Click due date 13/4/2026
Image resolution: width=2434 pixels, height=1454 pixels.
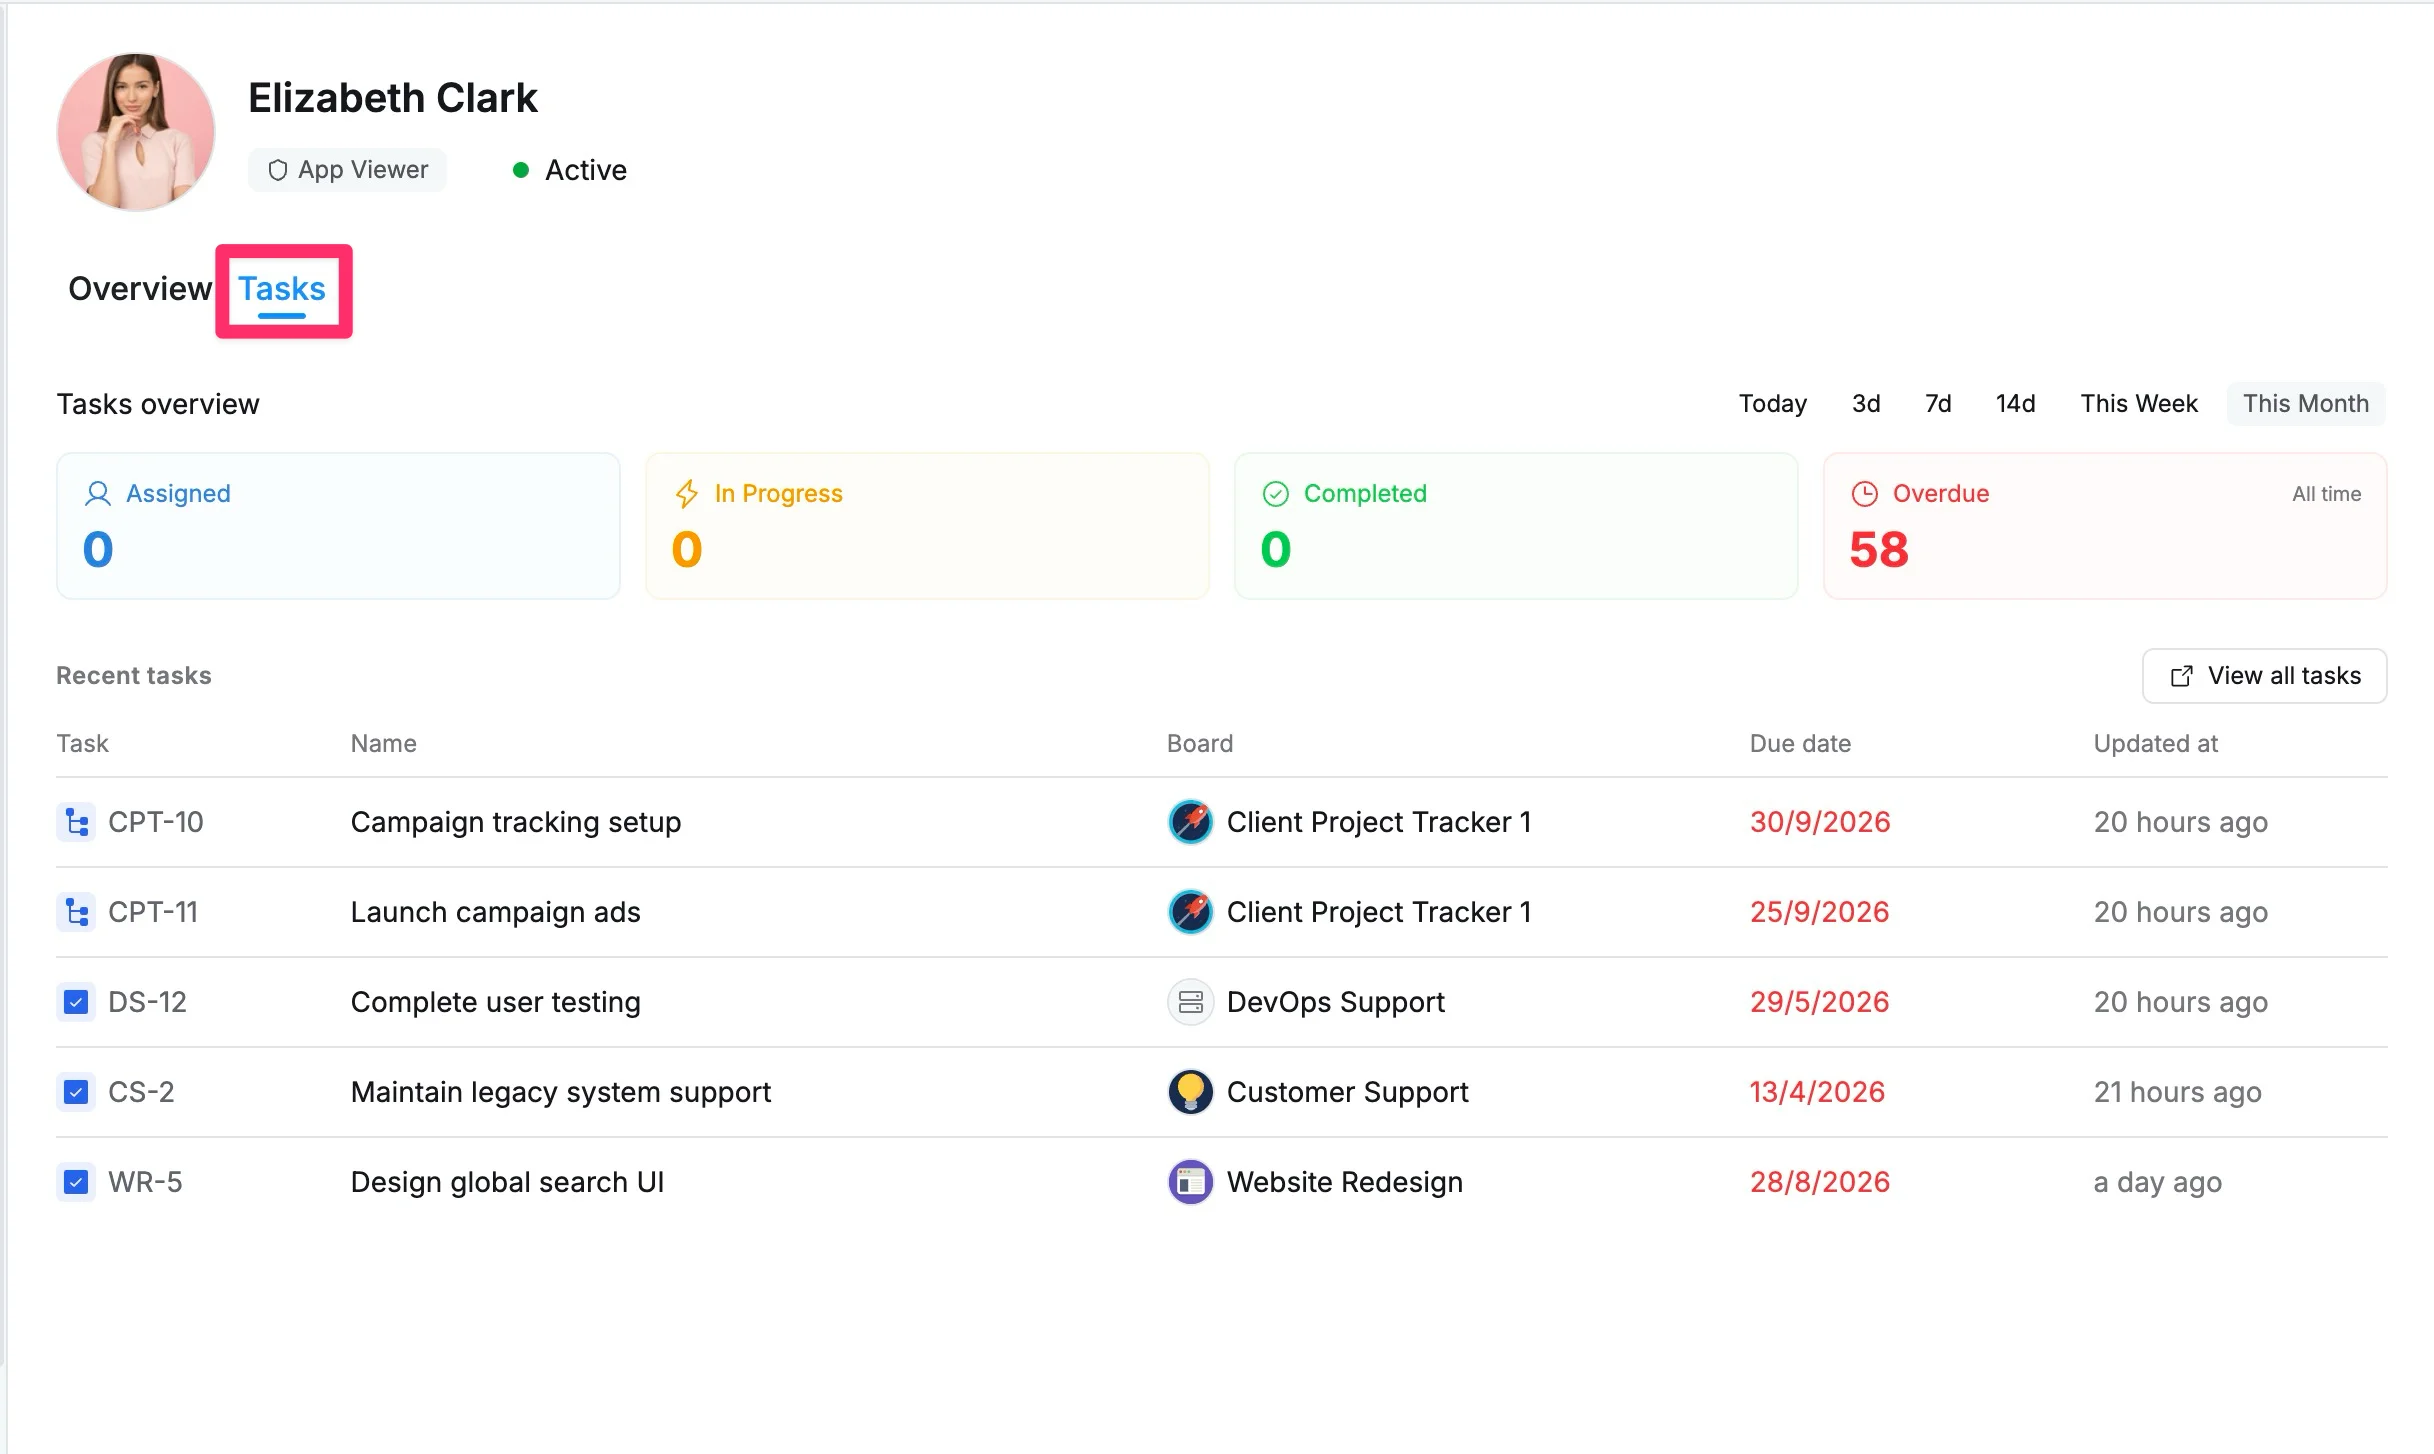pos(1817,1092)
